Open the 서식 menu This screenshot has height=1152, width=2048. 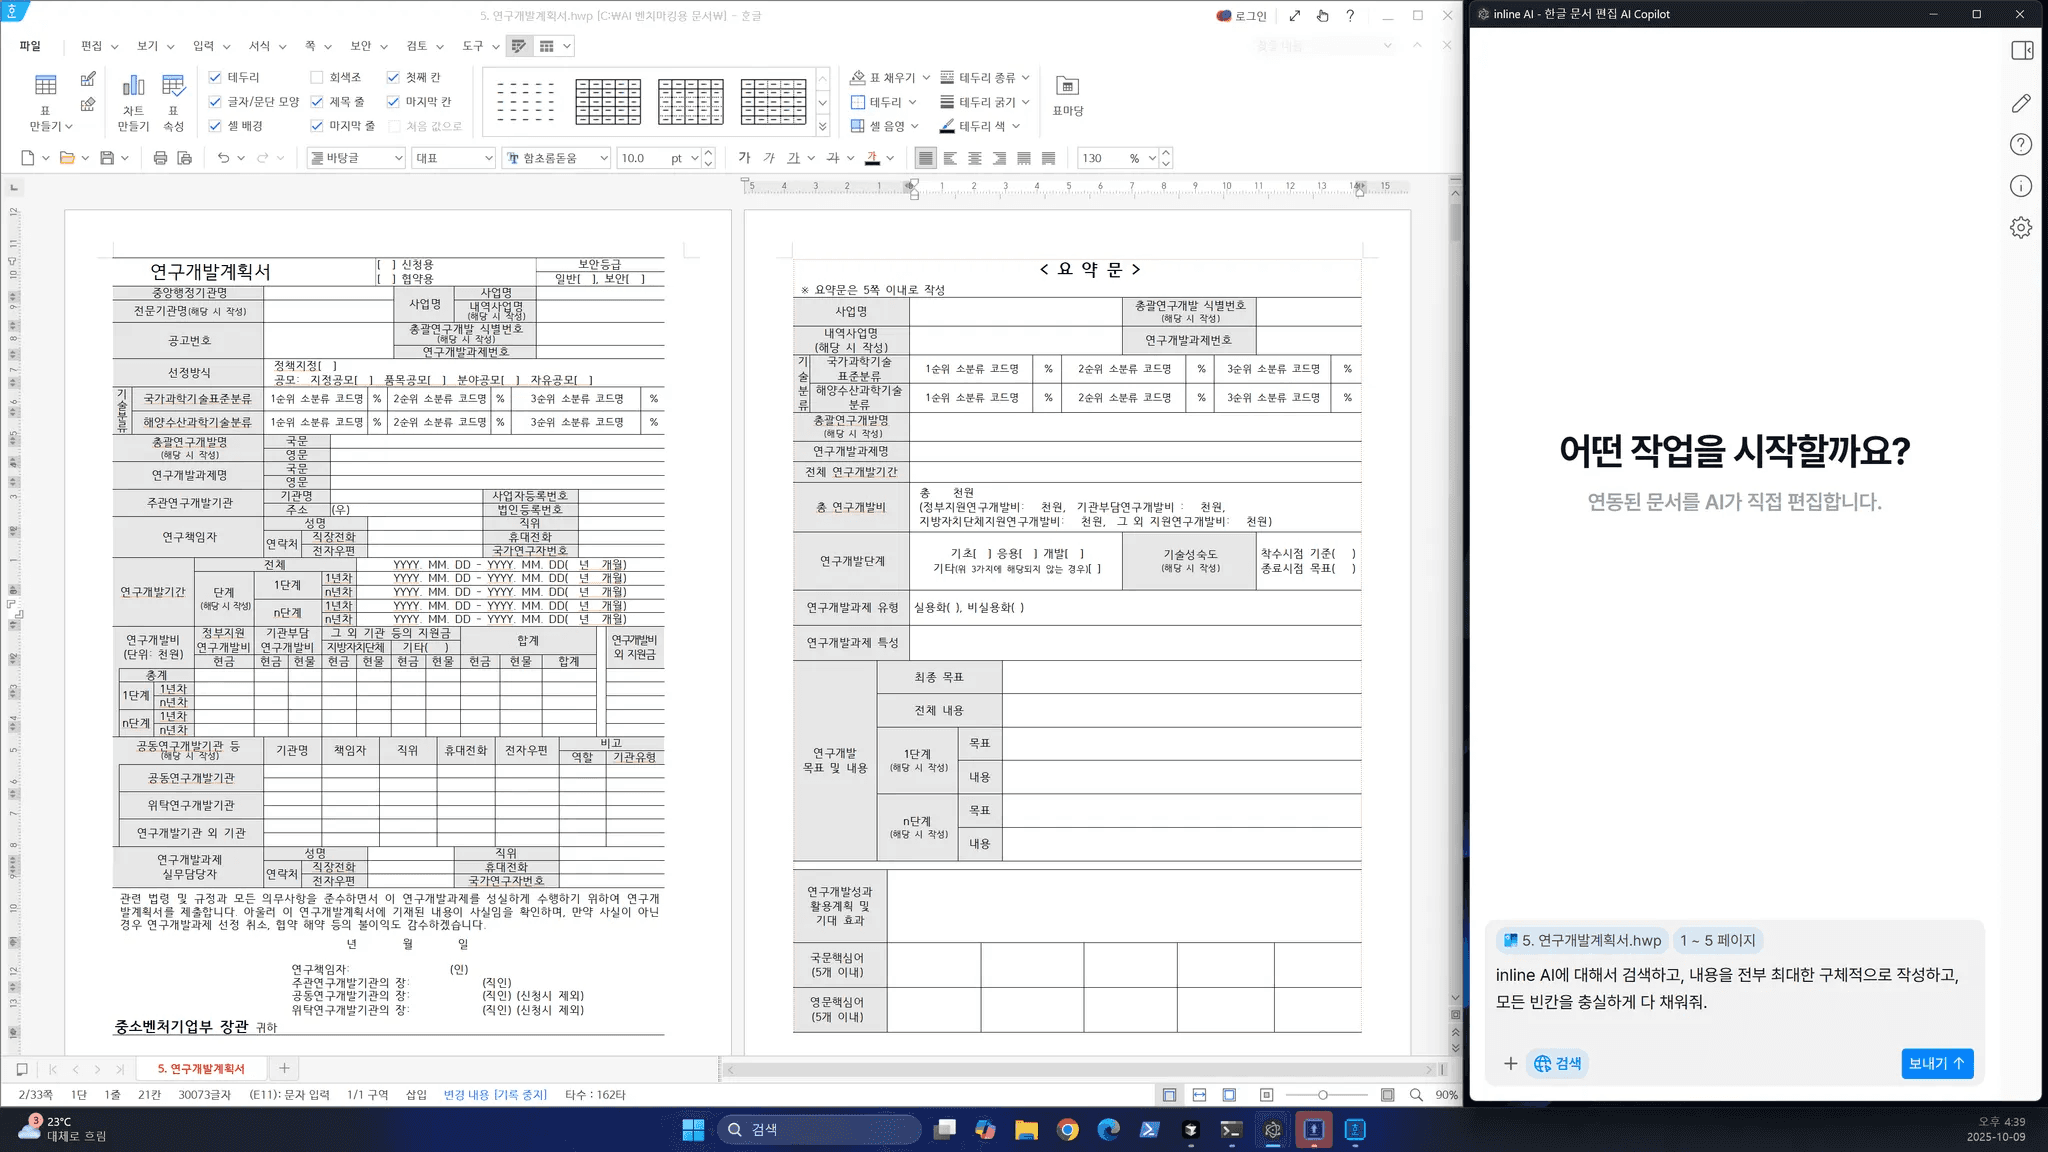(x=267, y=46)
